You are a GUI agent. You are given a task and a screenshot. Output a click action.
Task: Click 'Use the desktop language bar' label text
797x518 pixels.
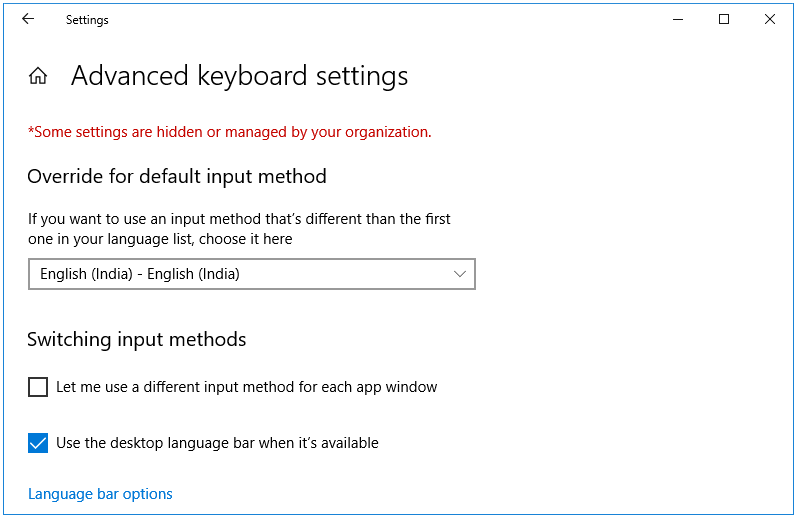[217, 443]
